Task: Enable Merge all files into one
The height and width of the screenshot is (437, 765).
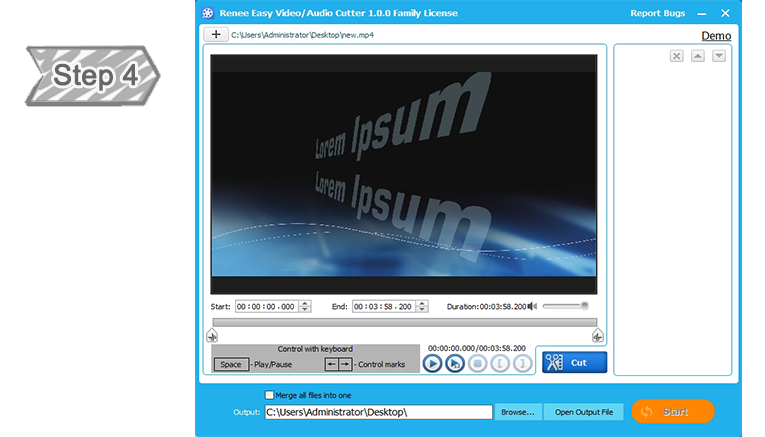Action: [269, 395]
